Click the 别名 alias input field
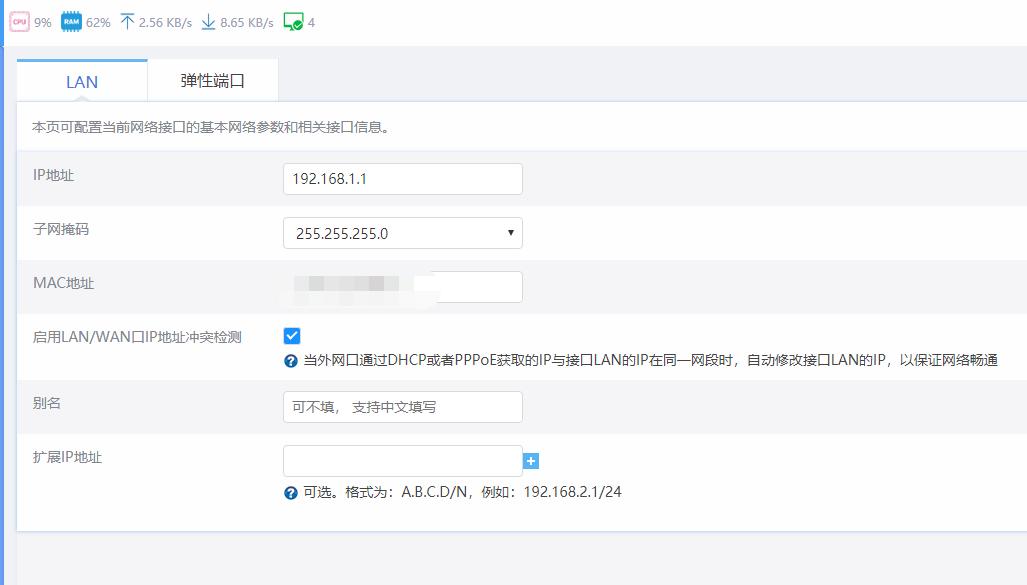The height and width of the screenshot is (585, 1027). [403, 406]
